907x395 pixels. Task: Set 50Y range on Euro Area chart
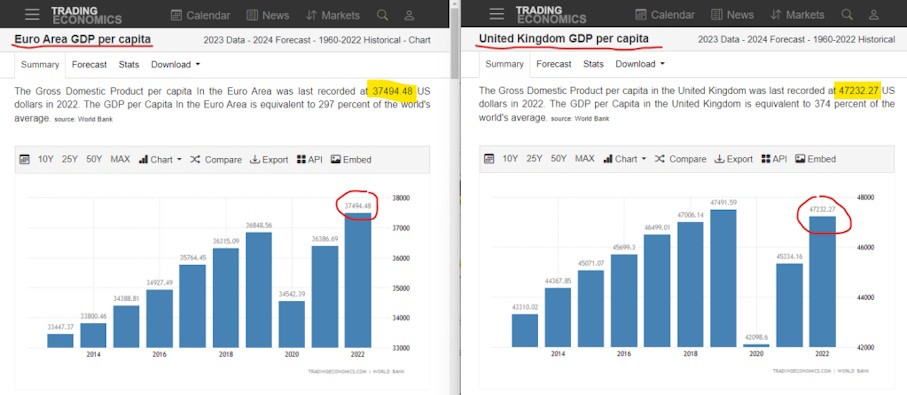(94, 160)
